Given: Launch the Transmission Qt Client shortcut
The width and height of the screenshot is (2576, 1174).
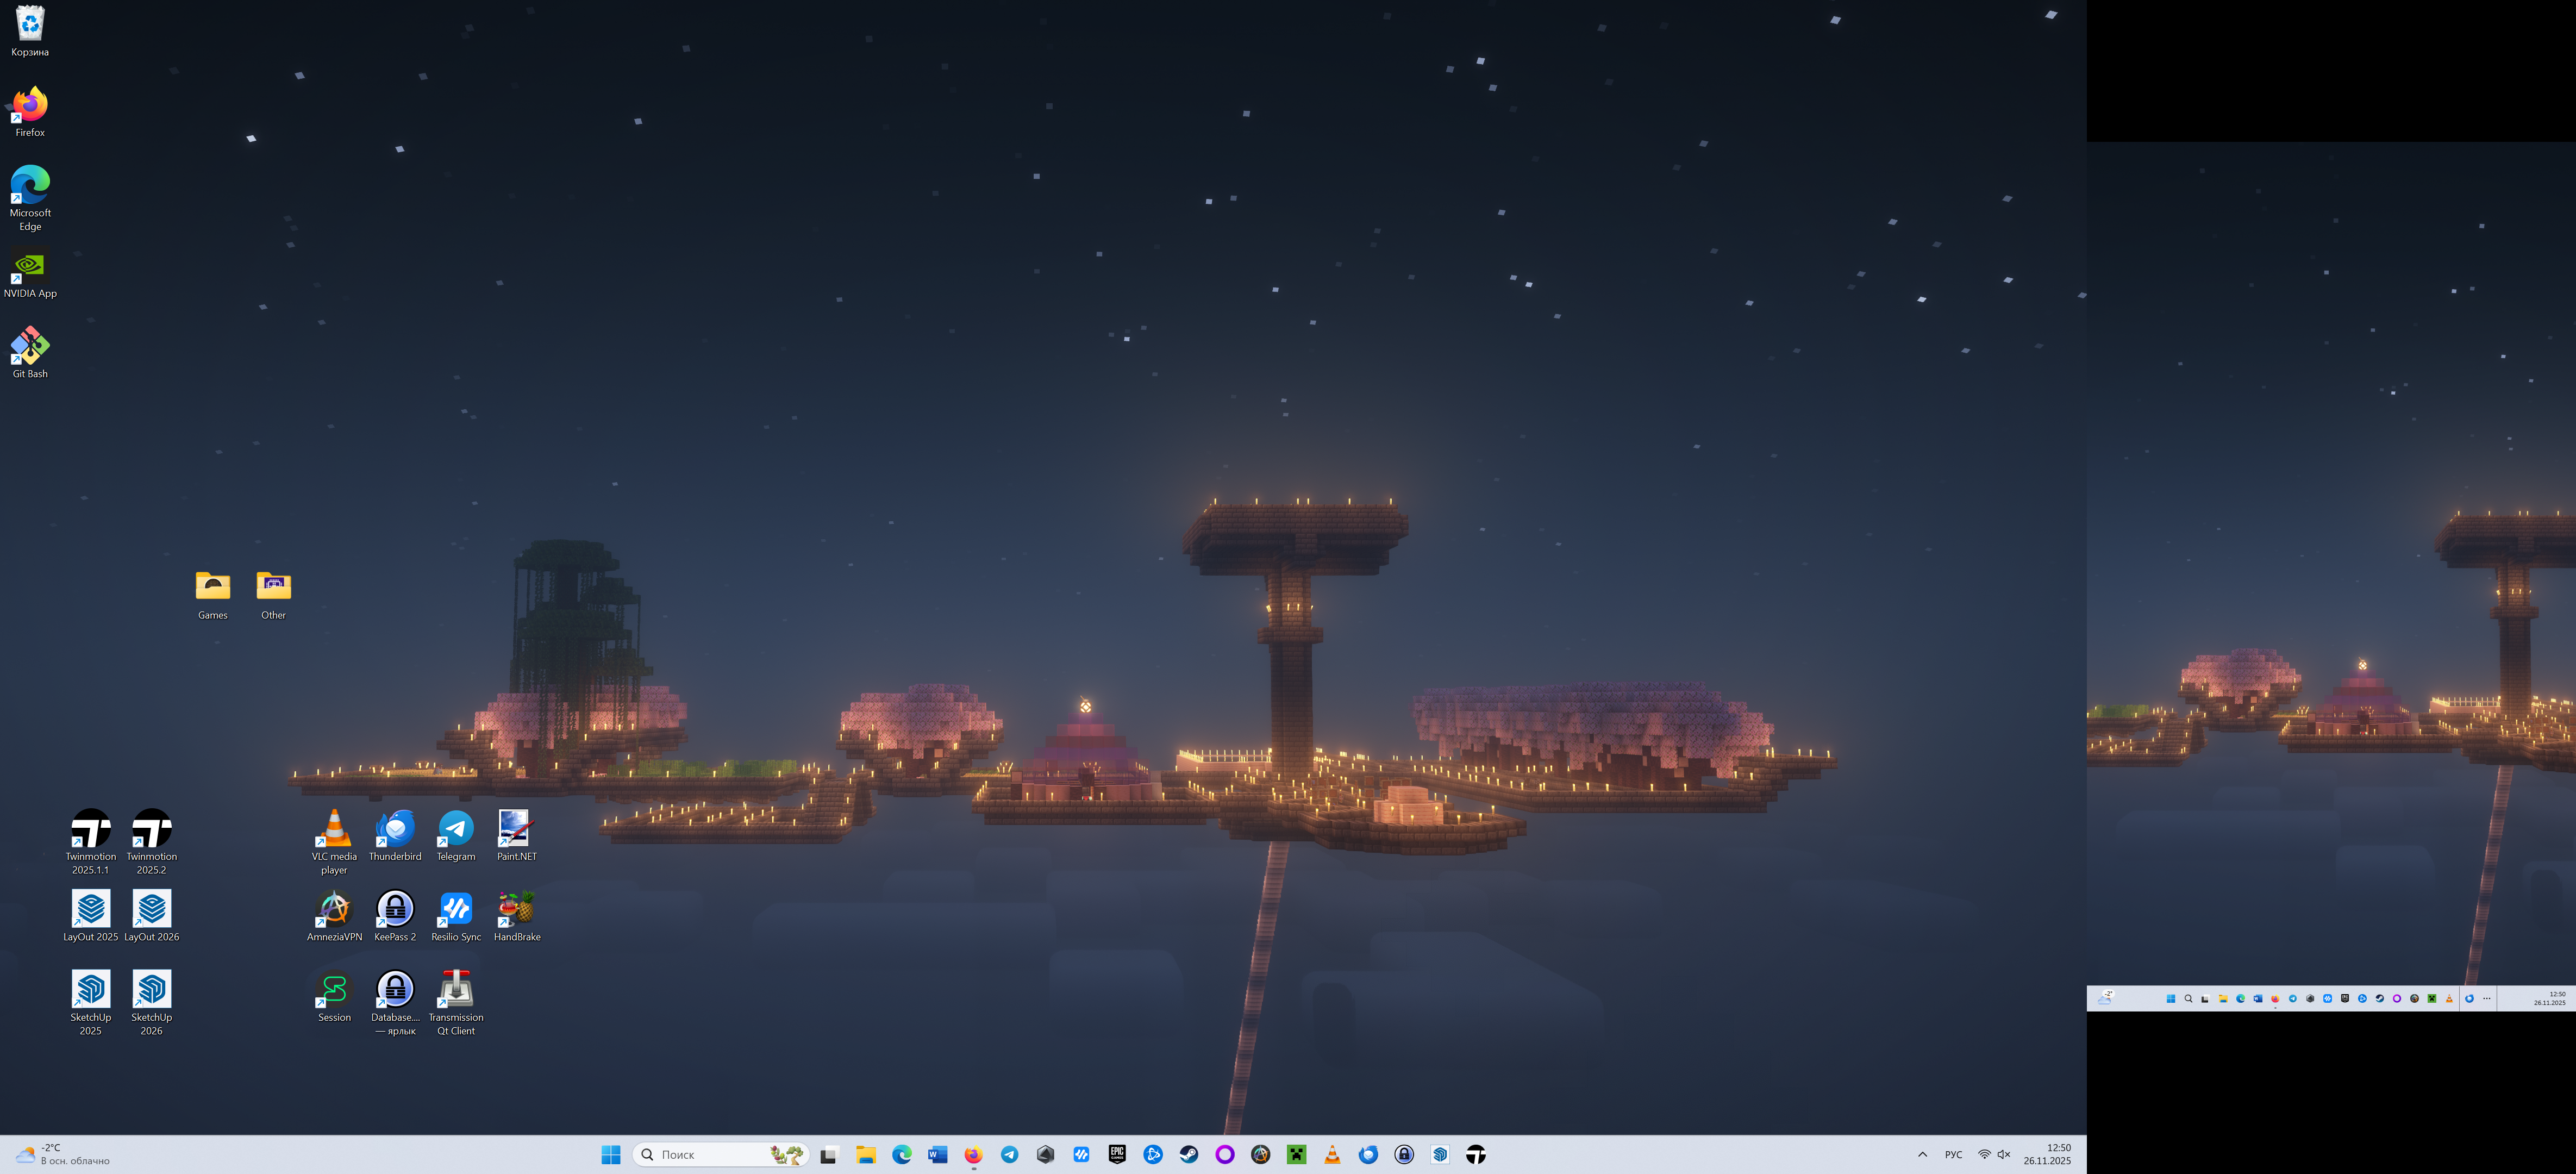Looking at the screenshot, I should coord(456,990).
